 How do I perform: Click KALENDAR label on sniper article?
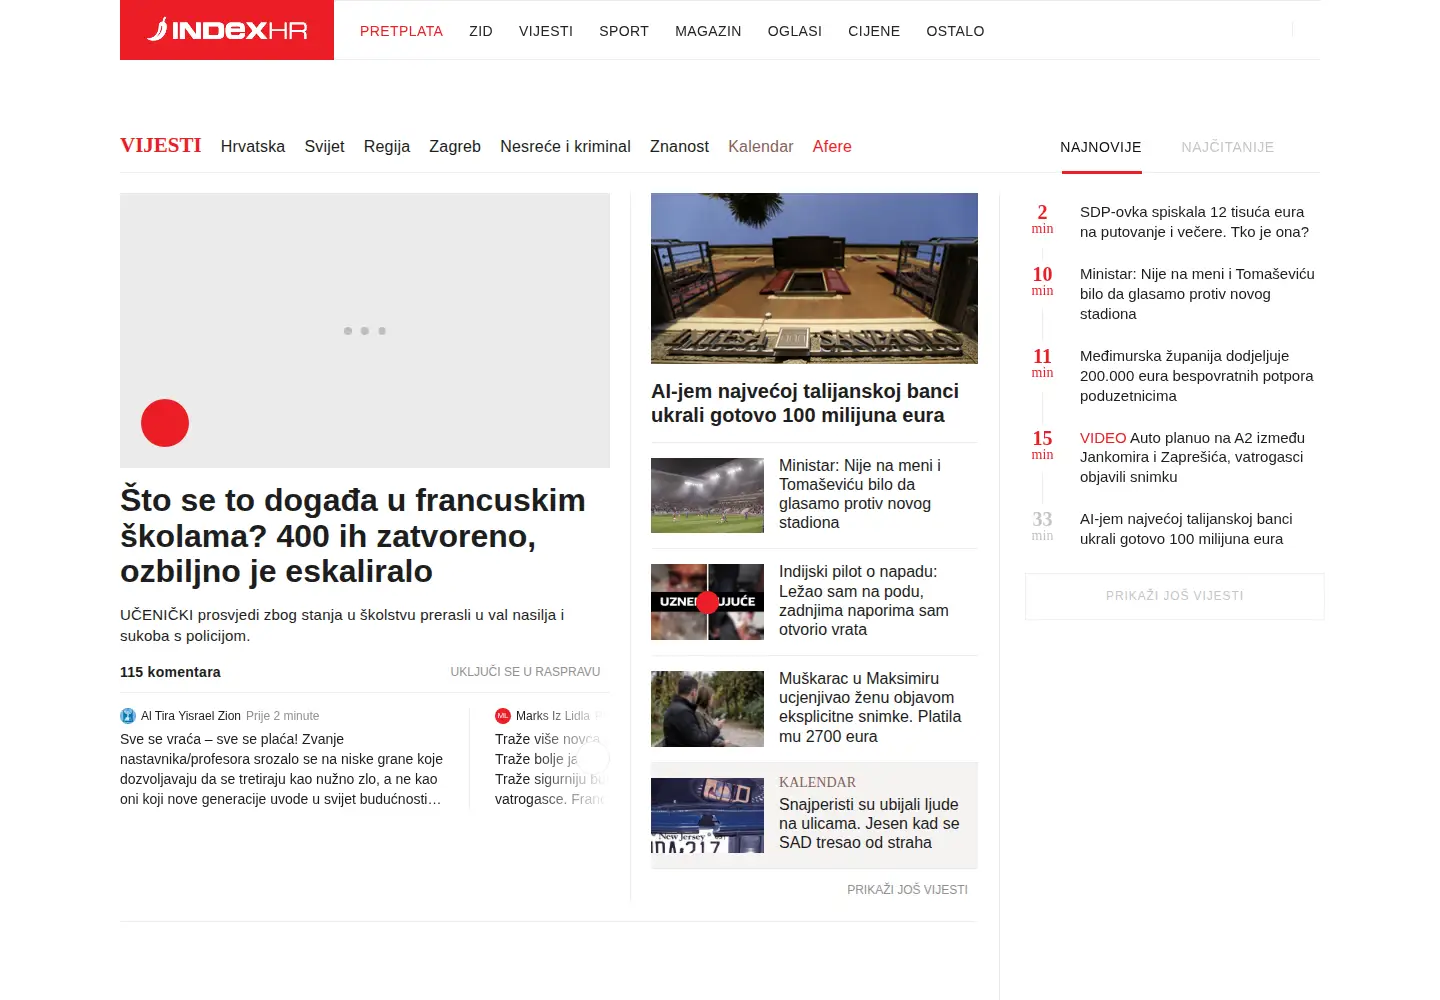[817, 782]
